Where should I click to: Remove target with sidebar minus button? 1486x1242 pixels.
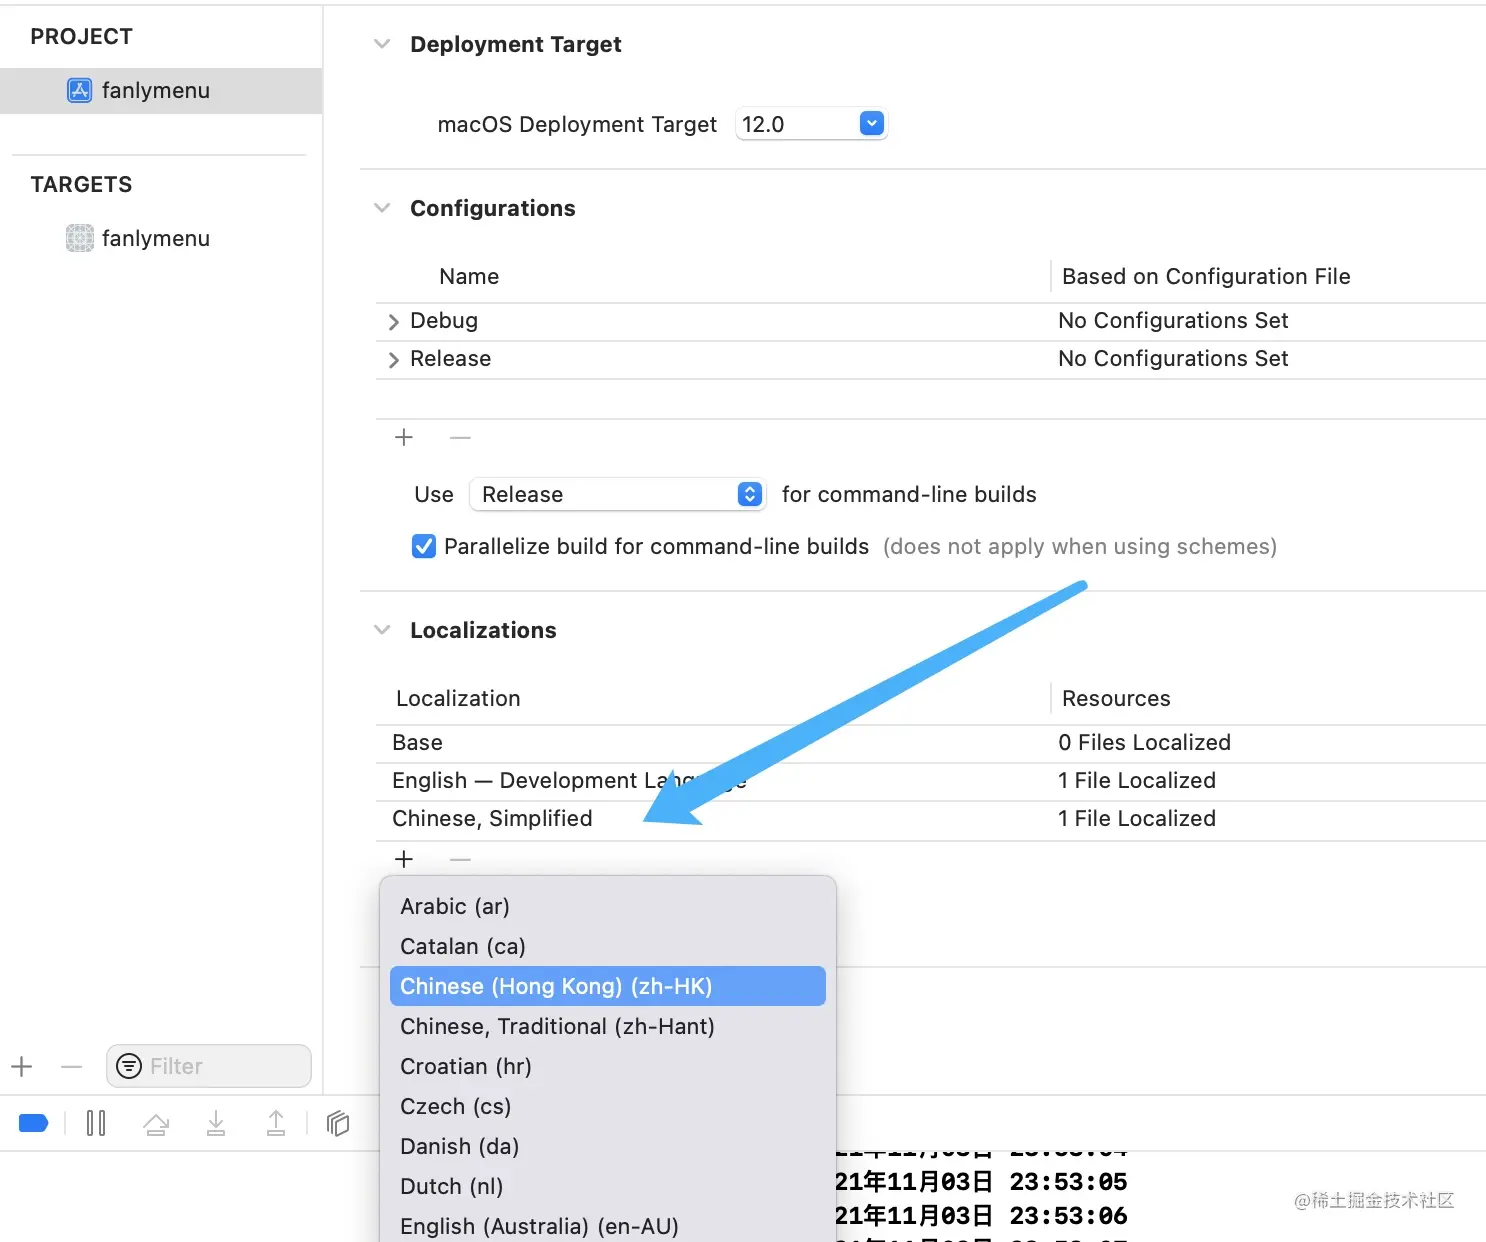71,1067
